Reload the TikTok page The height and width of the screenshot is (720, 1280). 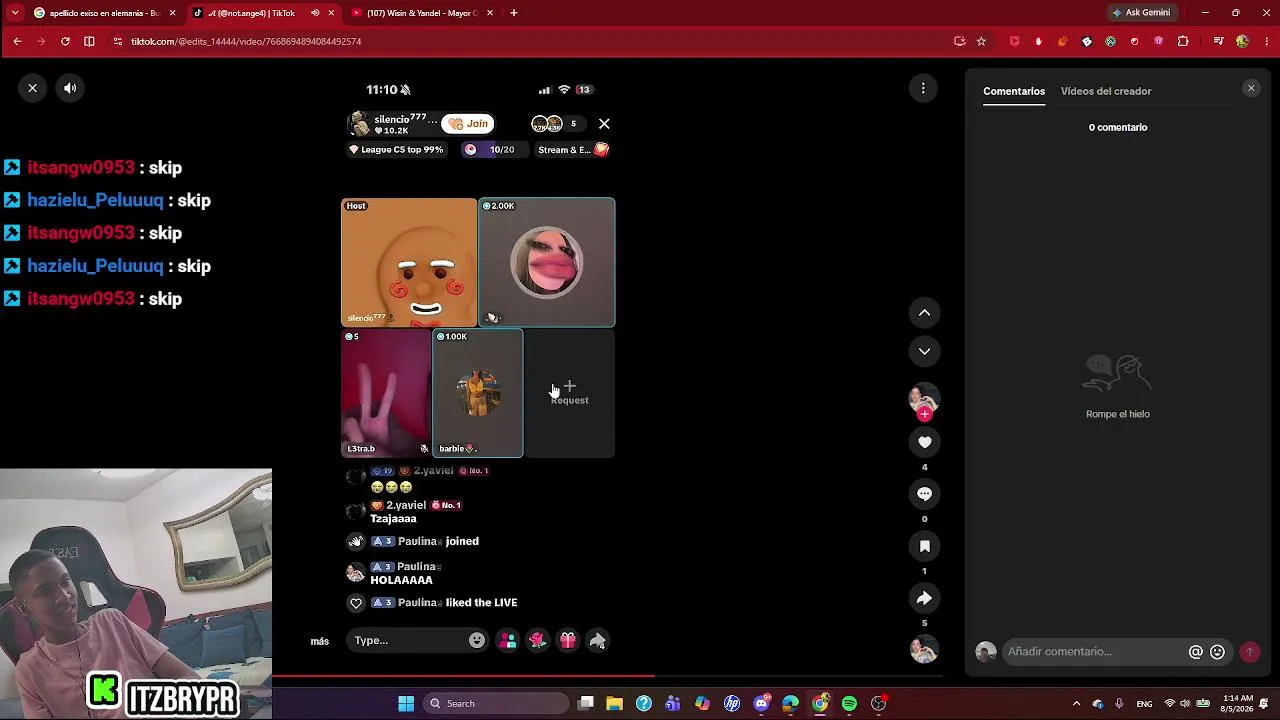coord(65,41)
